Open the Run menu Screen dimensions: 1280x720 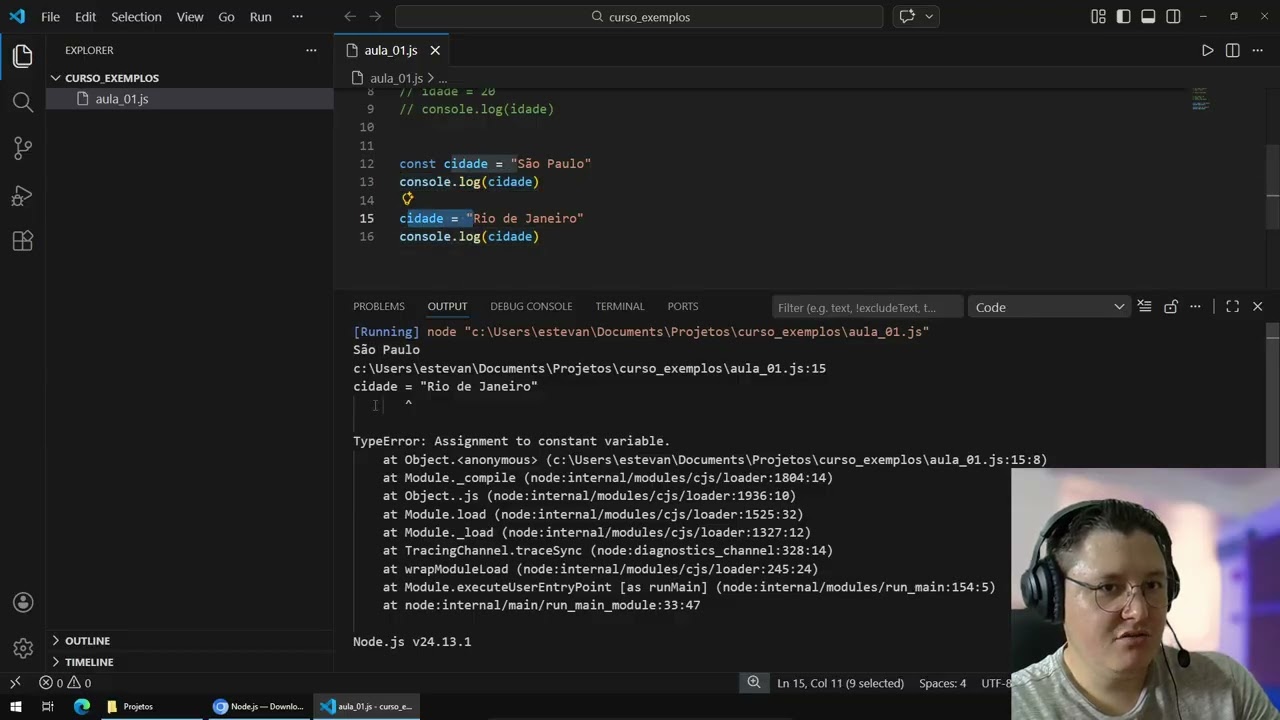click(260, 17)
